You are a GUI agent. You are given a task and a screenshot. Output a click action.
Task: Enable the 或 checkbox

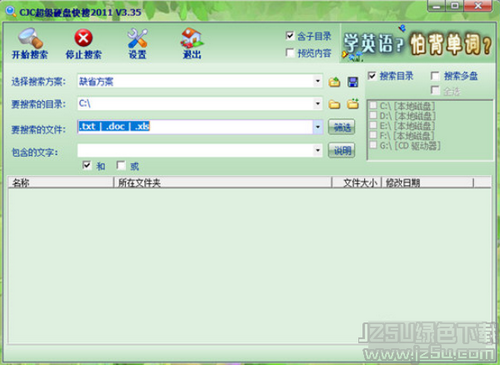point(121,165)
